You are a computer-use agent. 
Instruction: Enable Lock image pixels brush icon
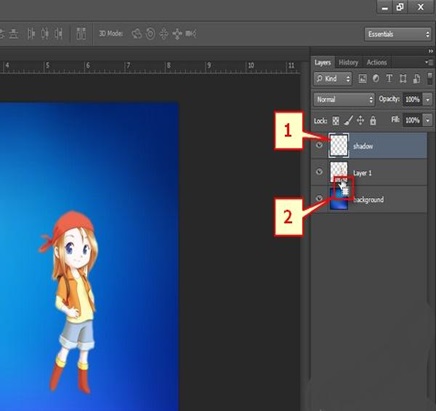[x=348, y=120]
